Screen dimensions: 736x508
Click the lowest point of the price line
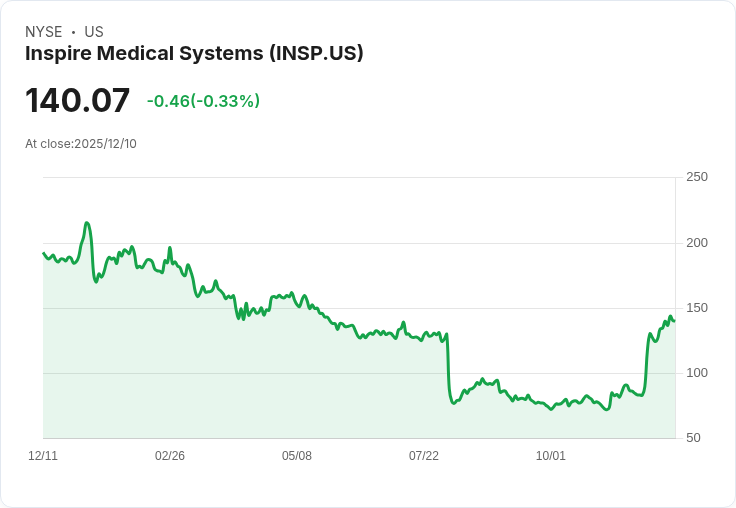click(606, 410)
